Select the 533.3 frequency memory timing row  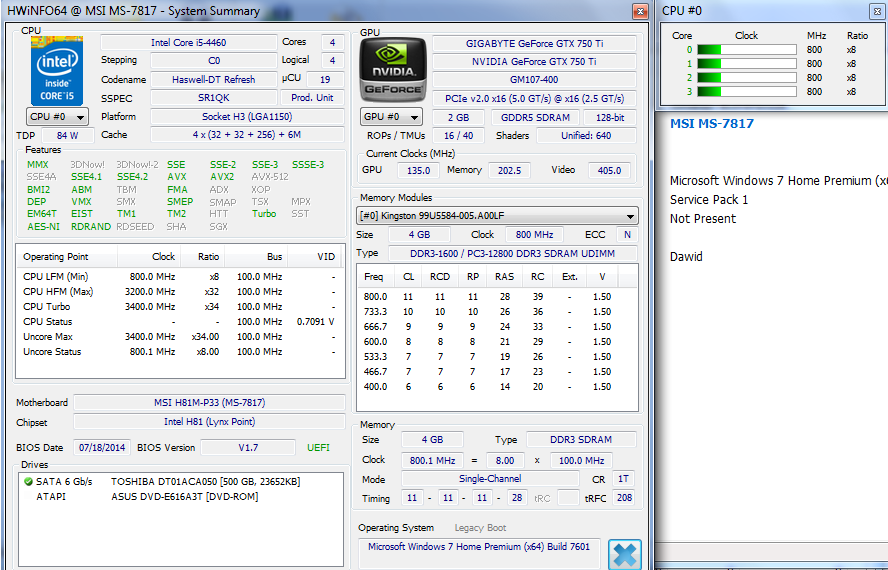497,357
